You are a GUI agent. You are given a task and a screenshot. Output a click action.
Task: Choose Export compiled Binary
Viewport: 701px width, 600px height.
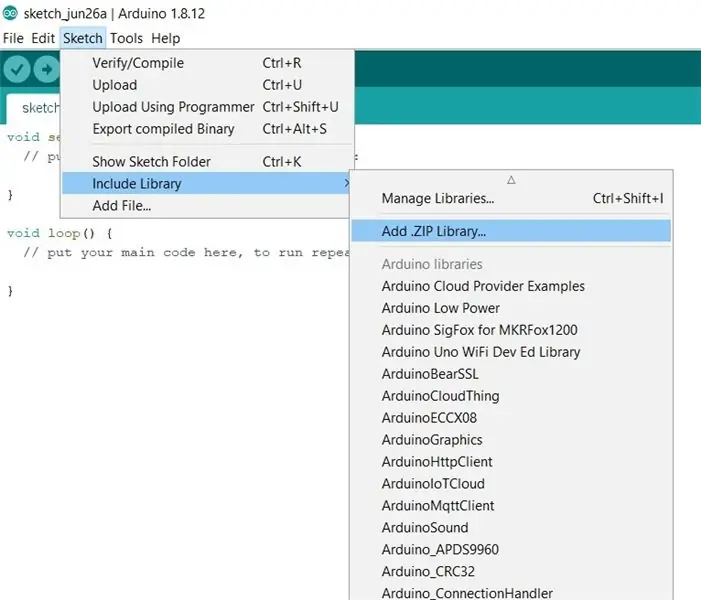coord(208,129)
